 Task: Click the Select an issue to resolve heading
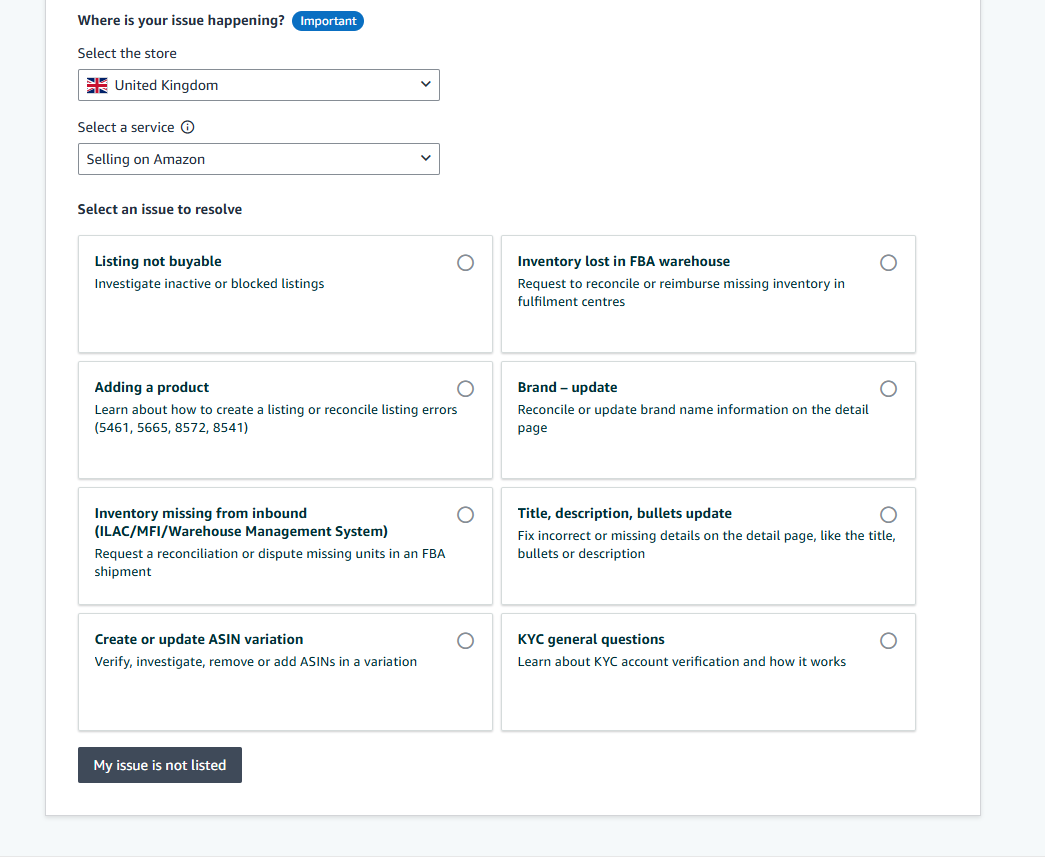[x=160, y=209]
